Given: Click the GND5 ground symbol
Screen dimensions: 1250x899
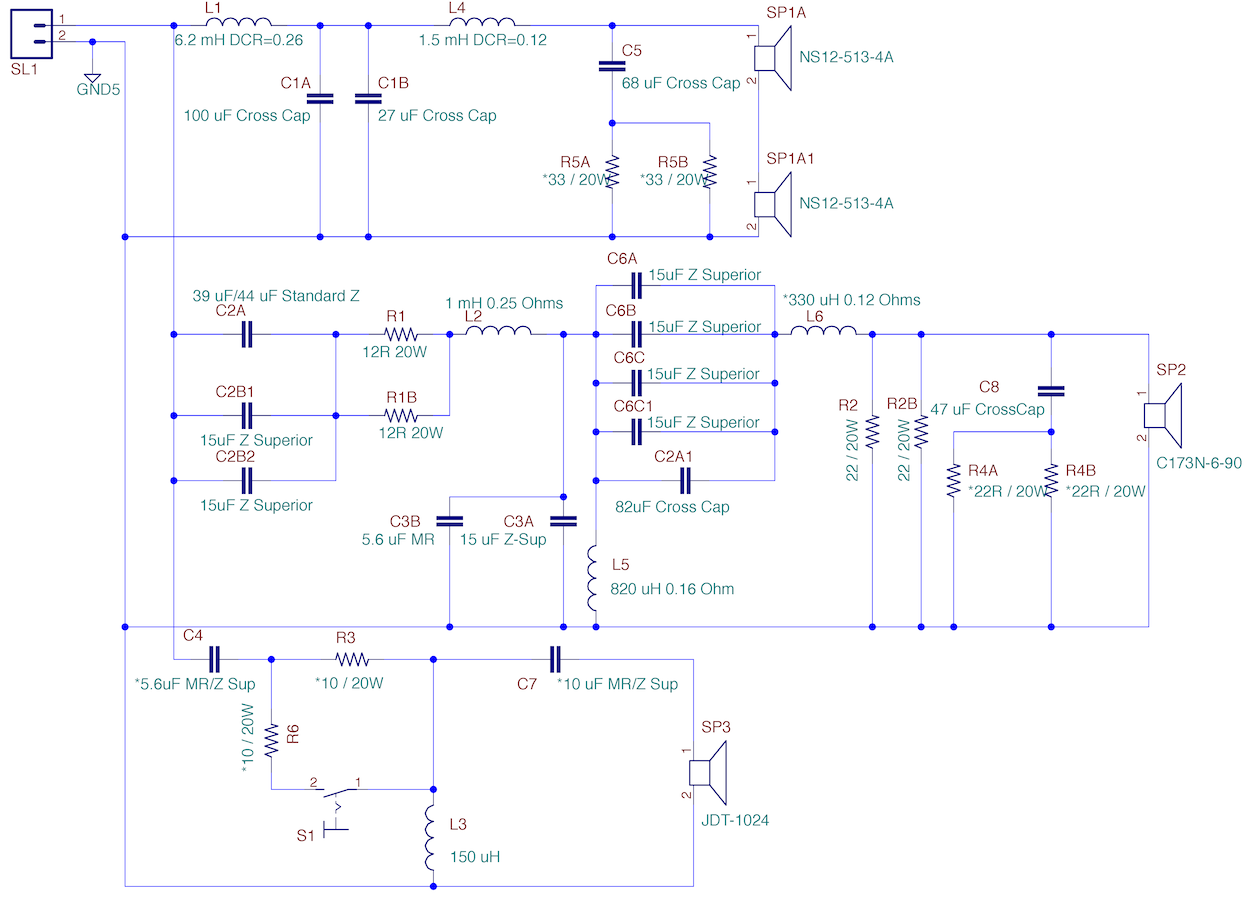Looking at the screenshot, I should click(92, 76).
